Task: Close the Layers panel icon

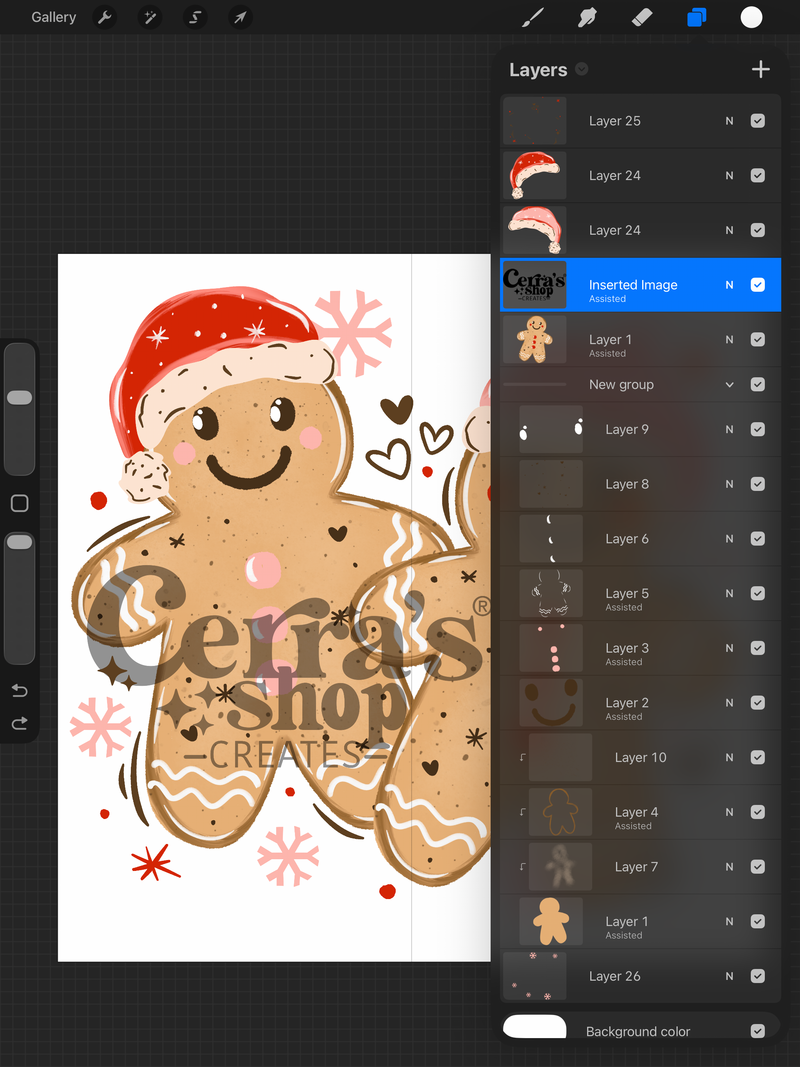Action: pos(697,17)
